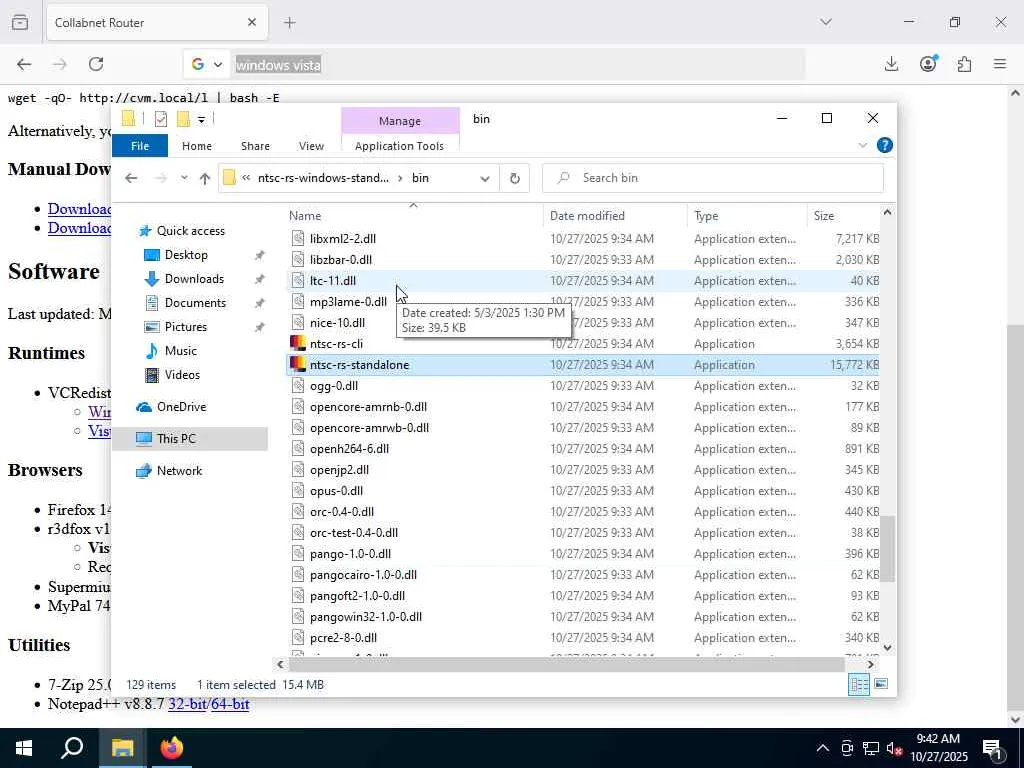Open the File tab in Explorer ribbon
This screenshot has width=1024, height=768.
[x=140, y=146]
